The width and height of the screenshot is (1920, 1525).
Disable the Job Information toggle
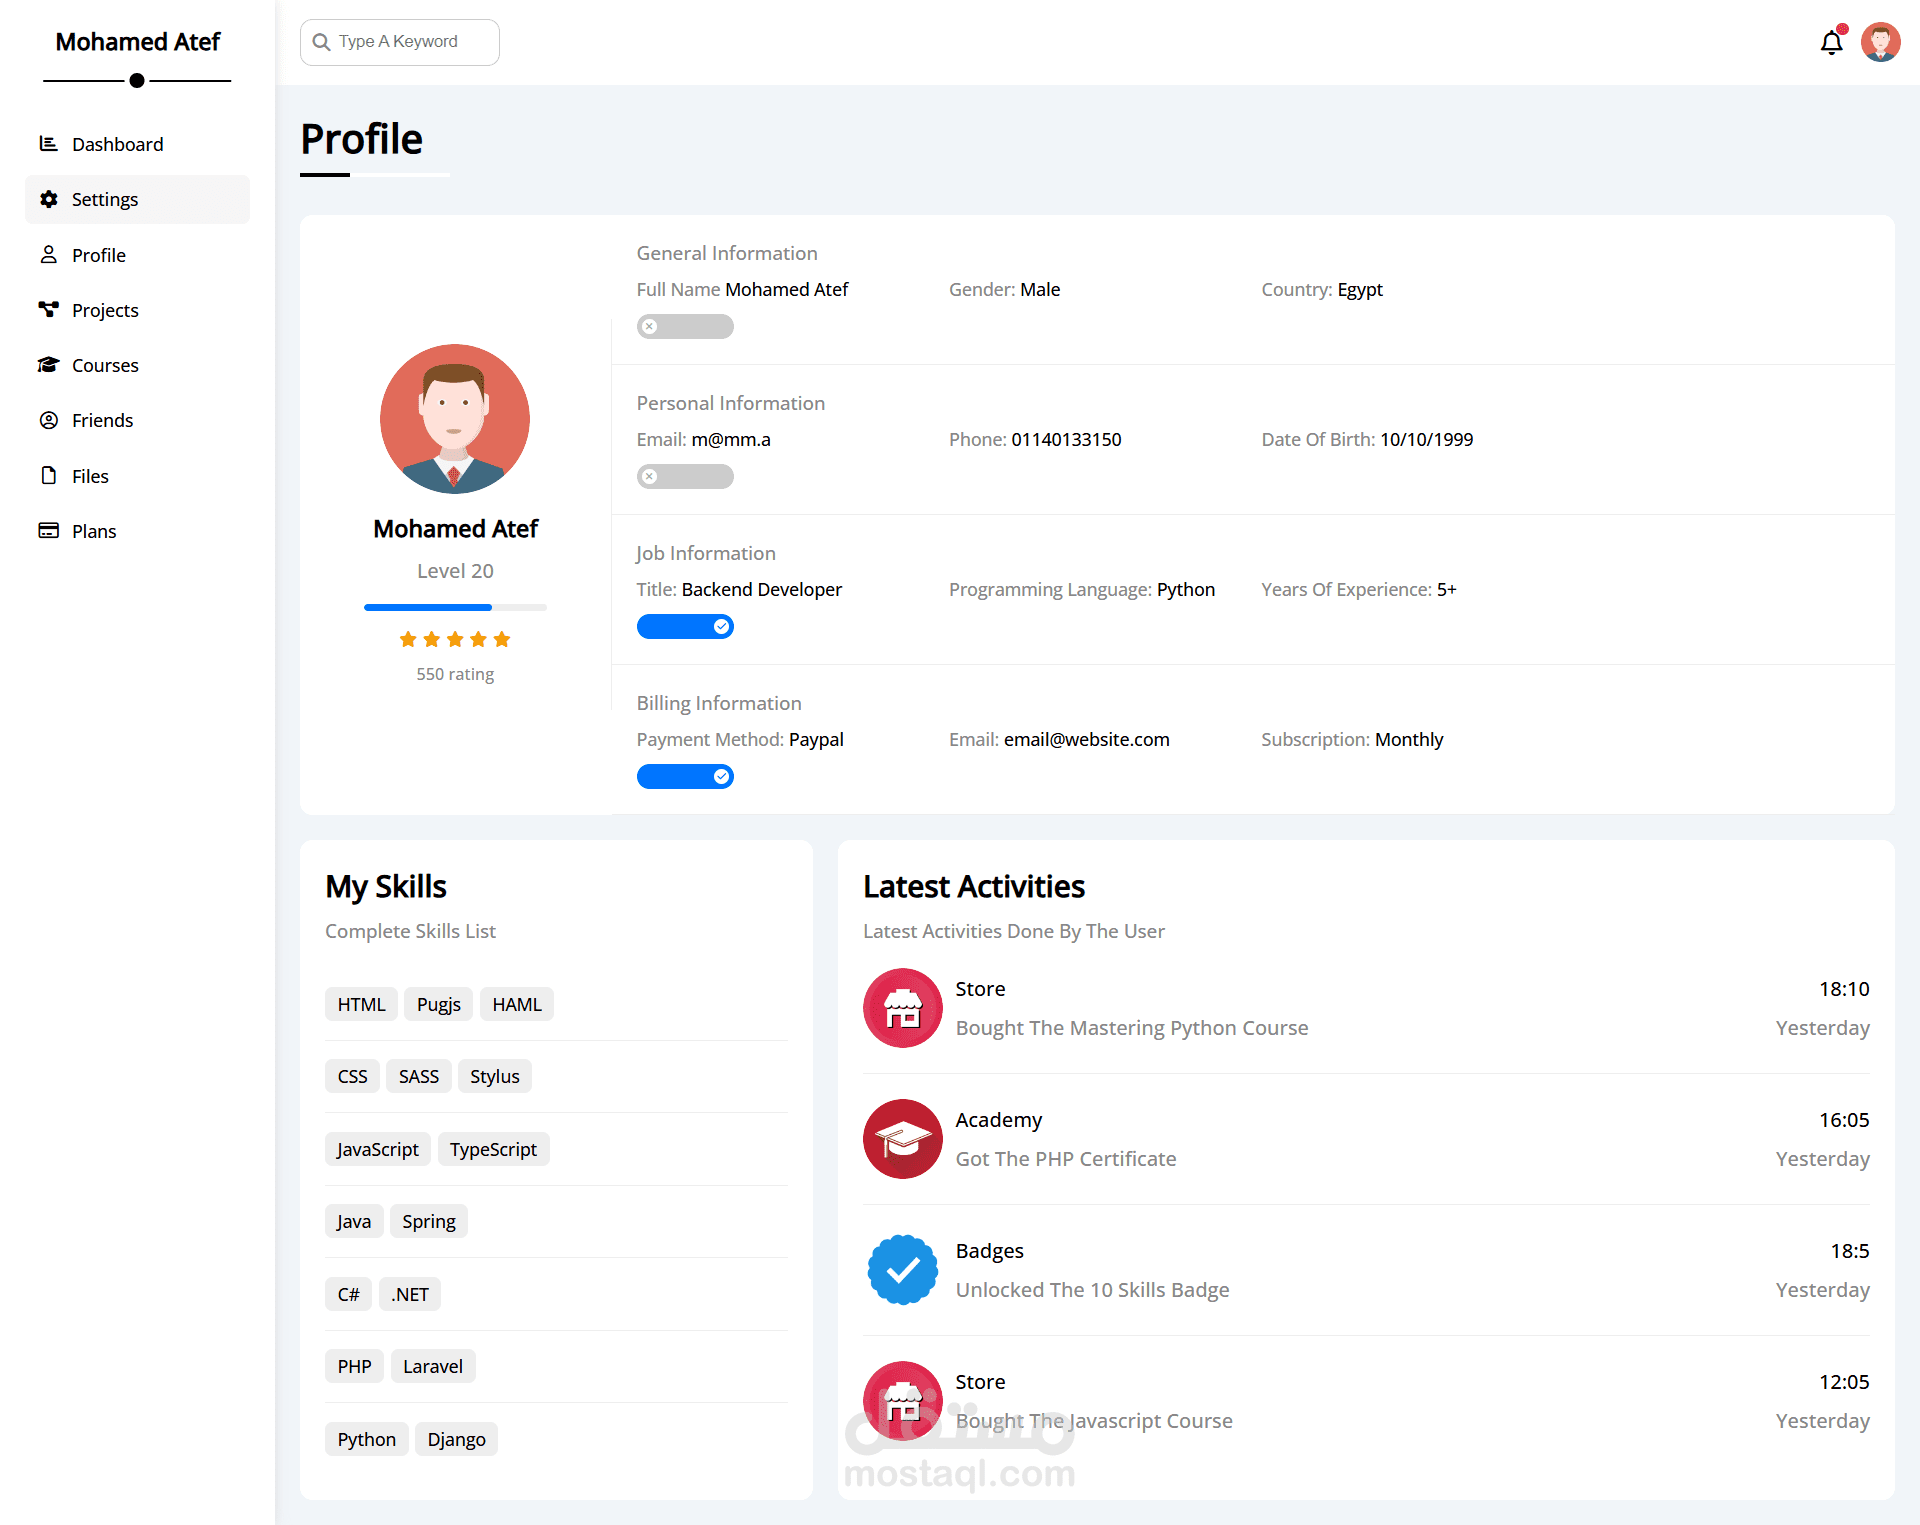pyautogui.click(x=685, y=627)
